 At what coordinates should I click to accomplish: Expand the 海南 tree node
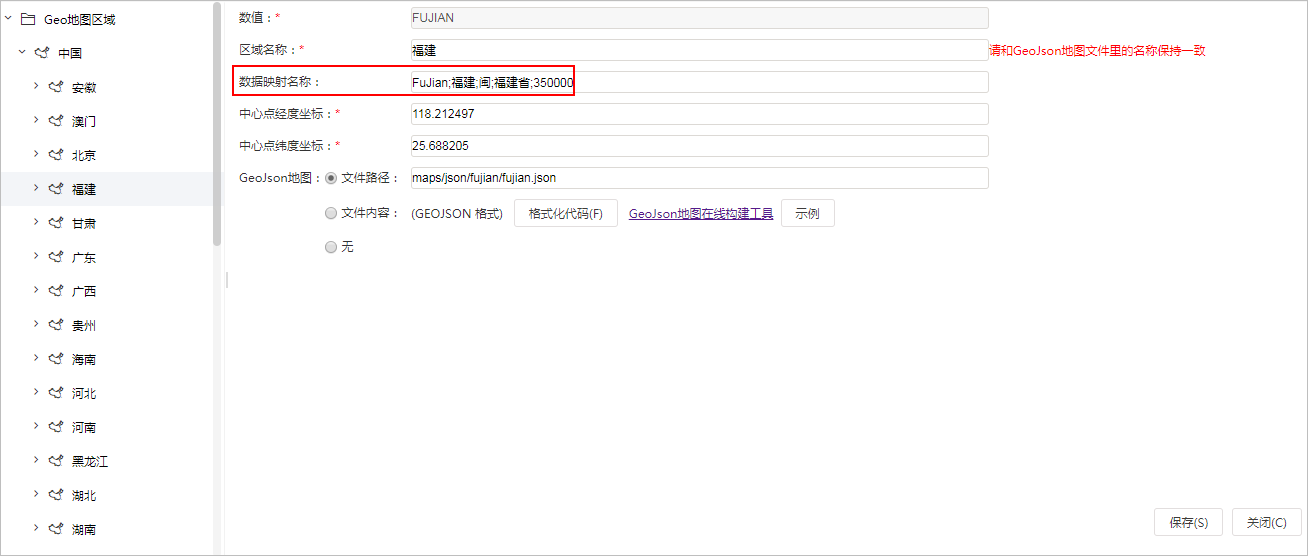tap(36, 358)
